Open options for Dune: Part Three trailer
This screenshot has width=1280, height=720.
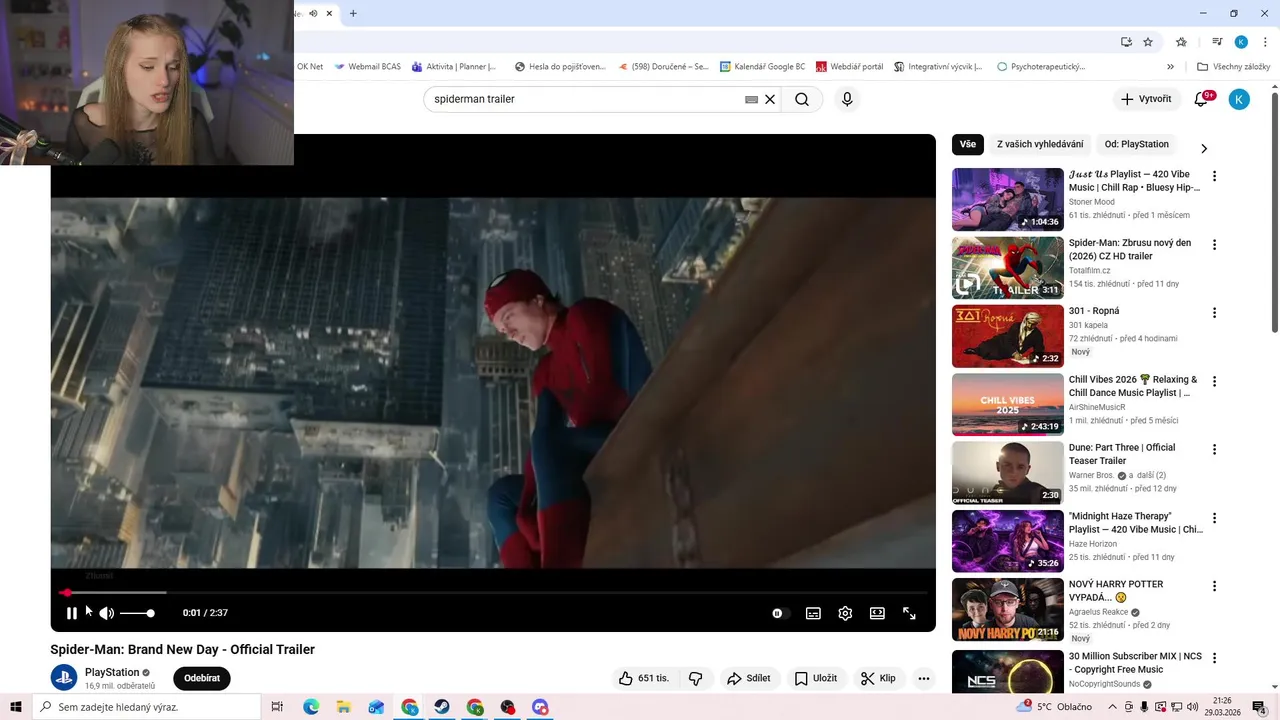(x=1214, y=449)
